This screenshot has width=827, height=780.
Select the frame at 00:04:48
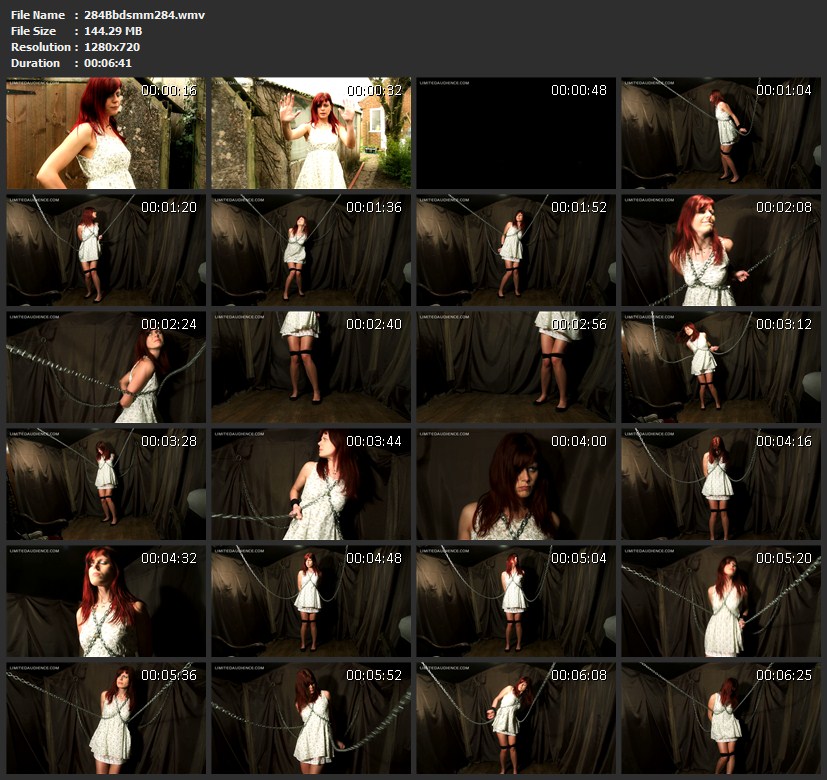(x=311, y=601)
